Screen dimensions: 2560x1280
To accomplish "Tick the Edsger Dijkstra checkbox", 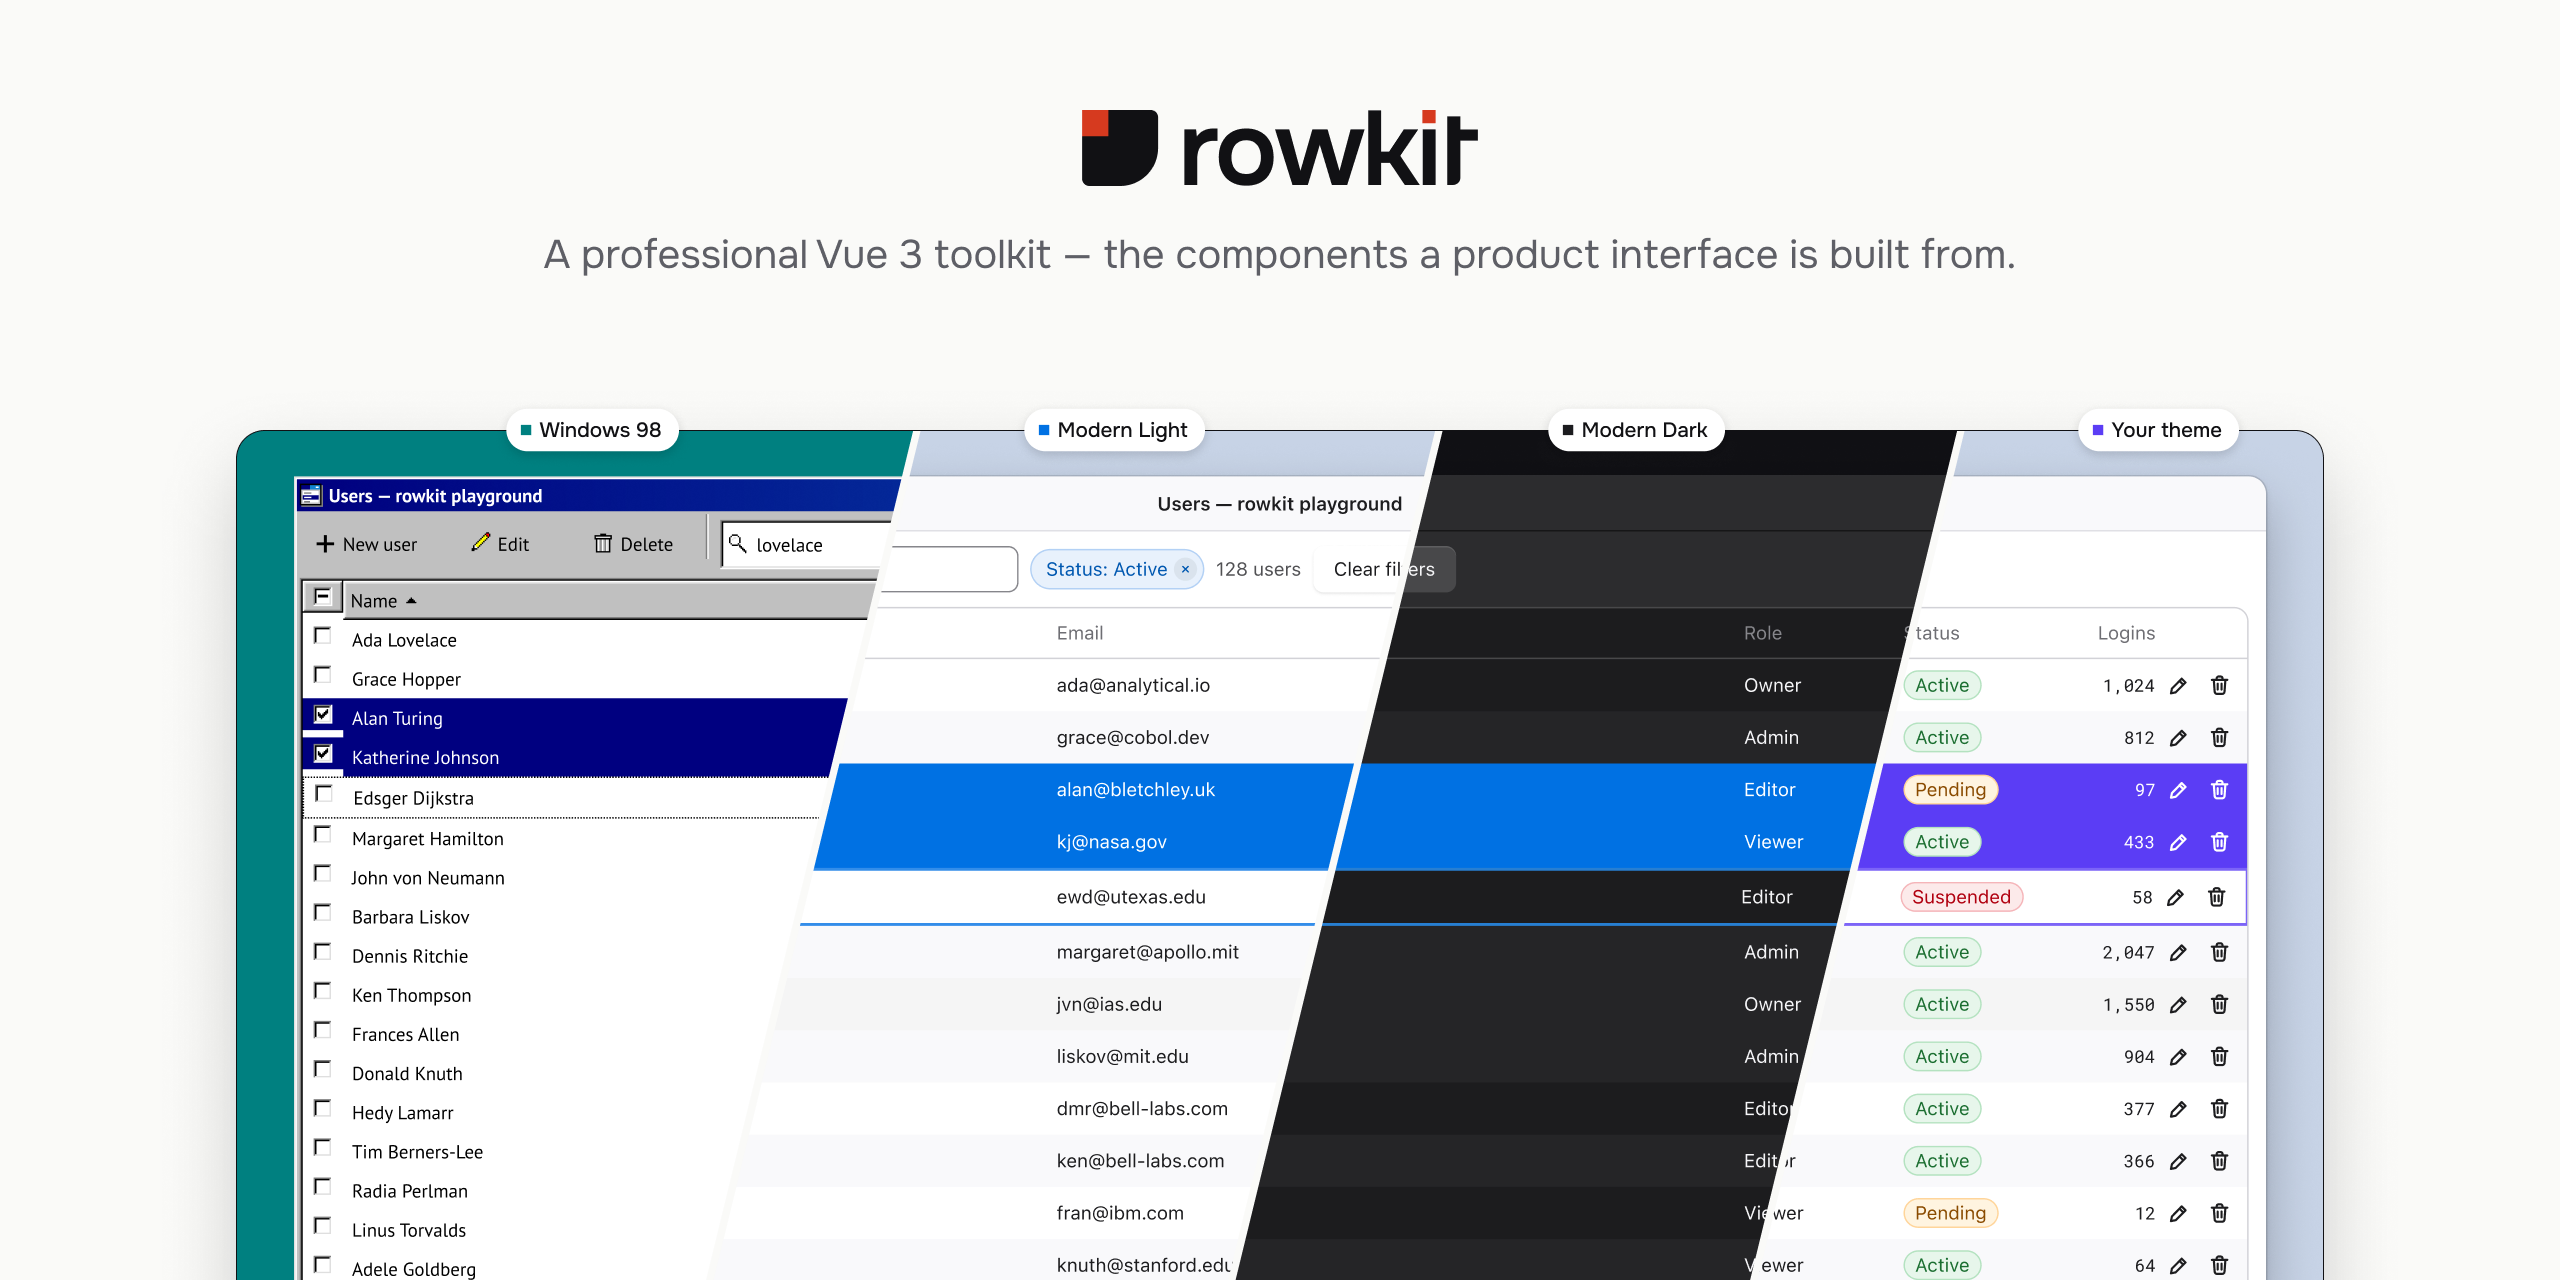I will (x=324, y=794).
